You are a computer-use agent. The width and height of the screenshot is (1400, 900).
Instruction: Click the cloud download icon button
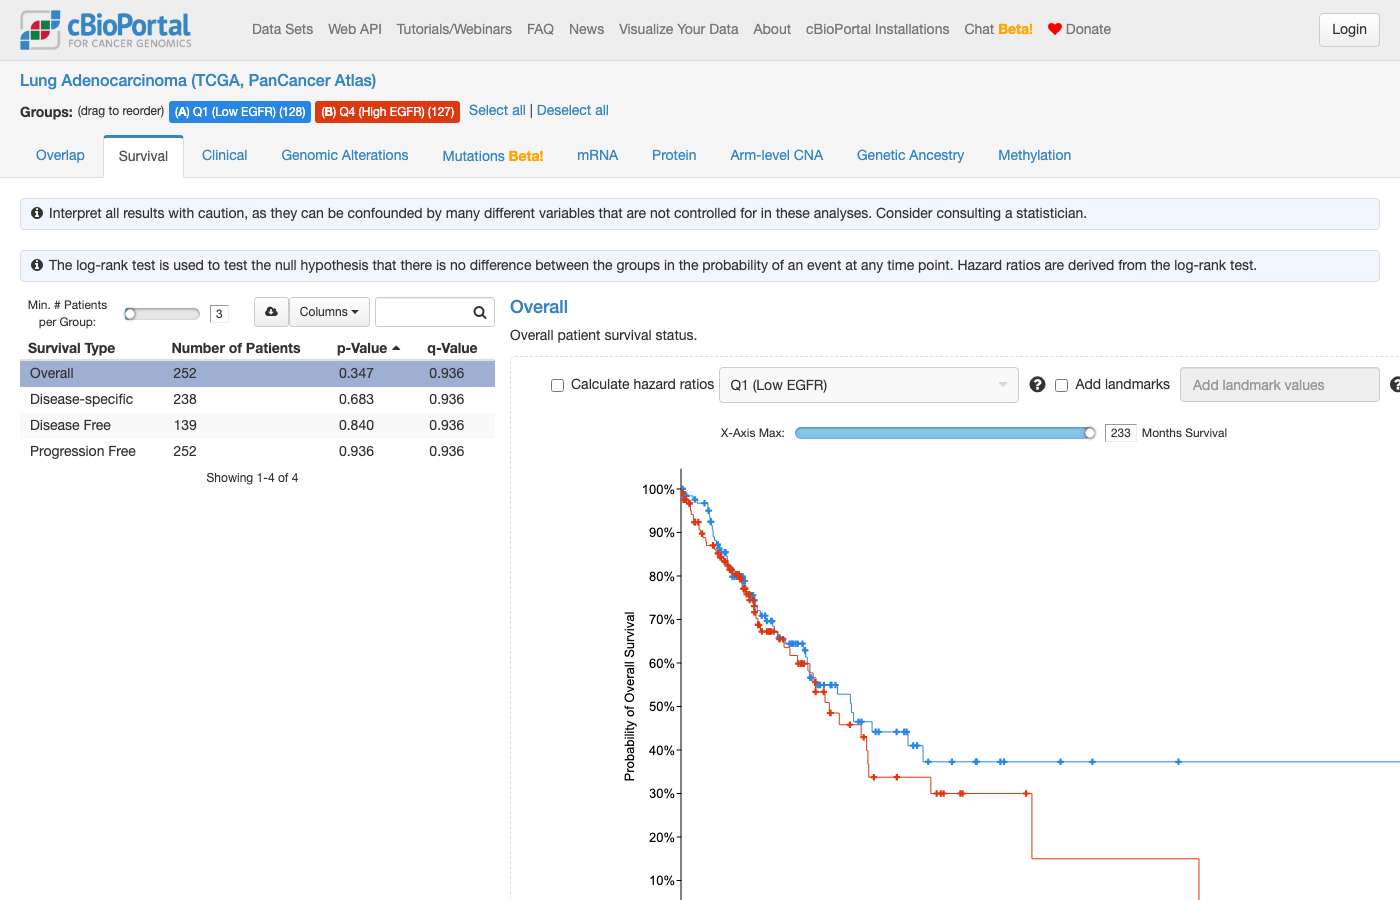[x=271, y=312]
